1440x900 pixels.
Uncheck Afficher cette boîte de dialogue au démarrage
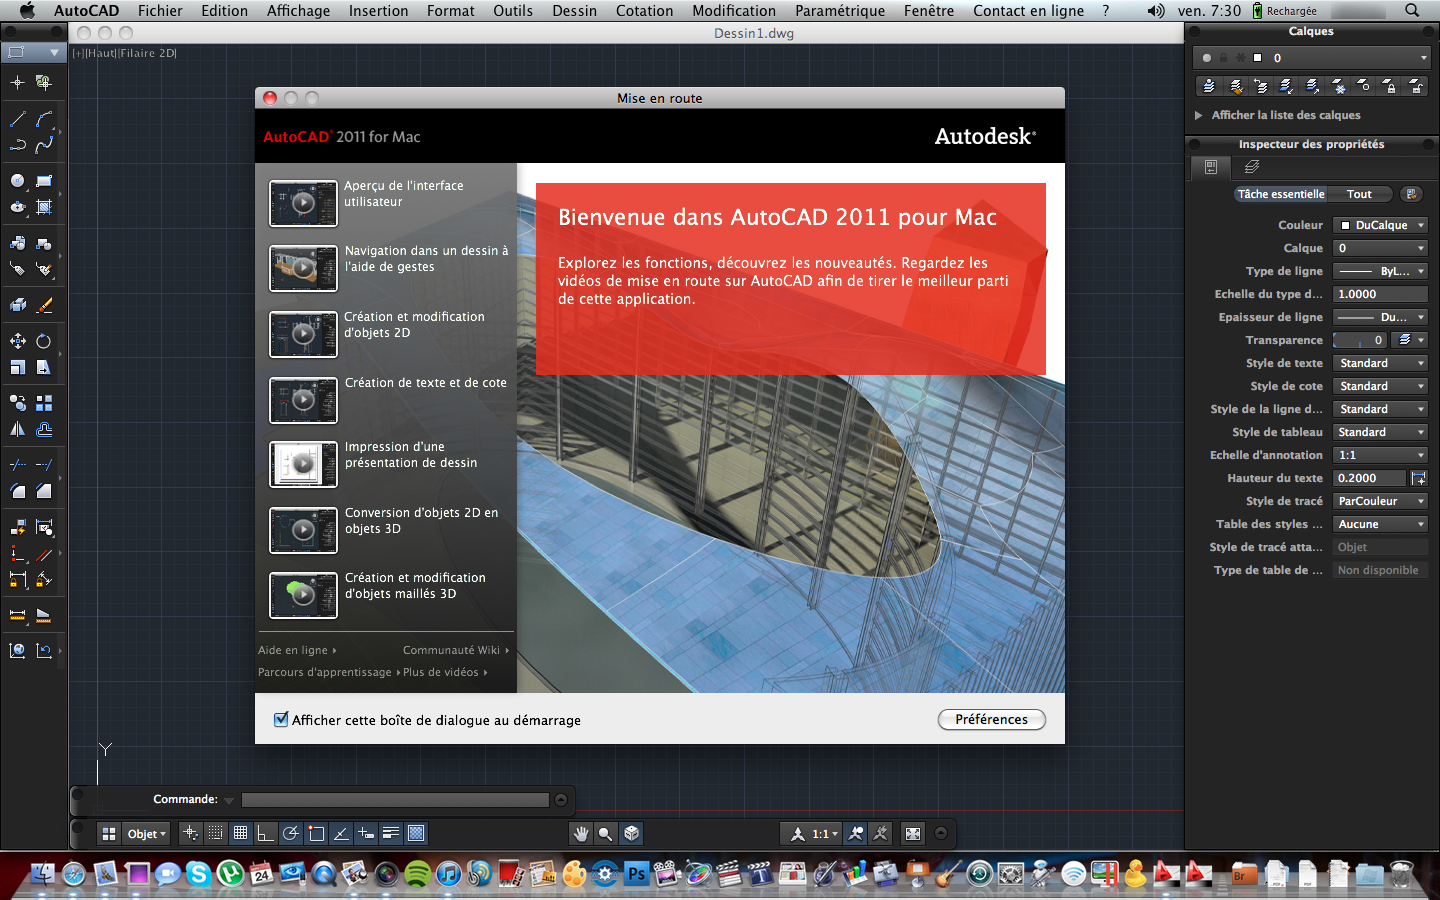pyautogui.click(x=281, y=719)
